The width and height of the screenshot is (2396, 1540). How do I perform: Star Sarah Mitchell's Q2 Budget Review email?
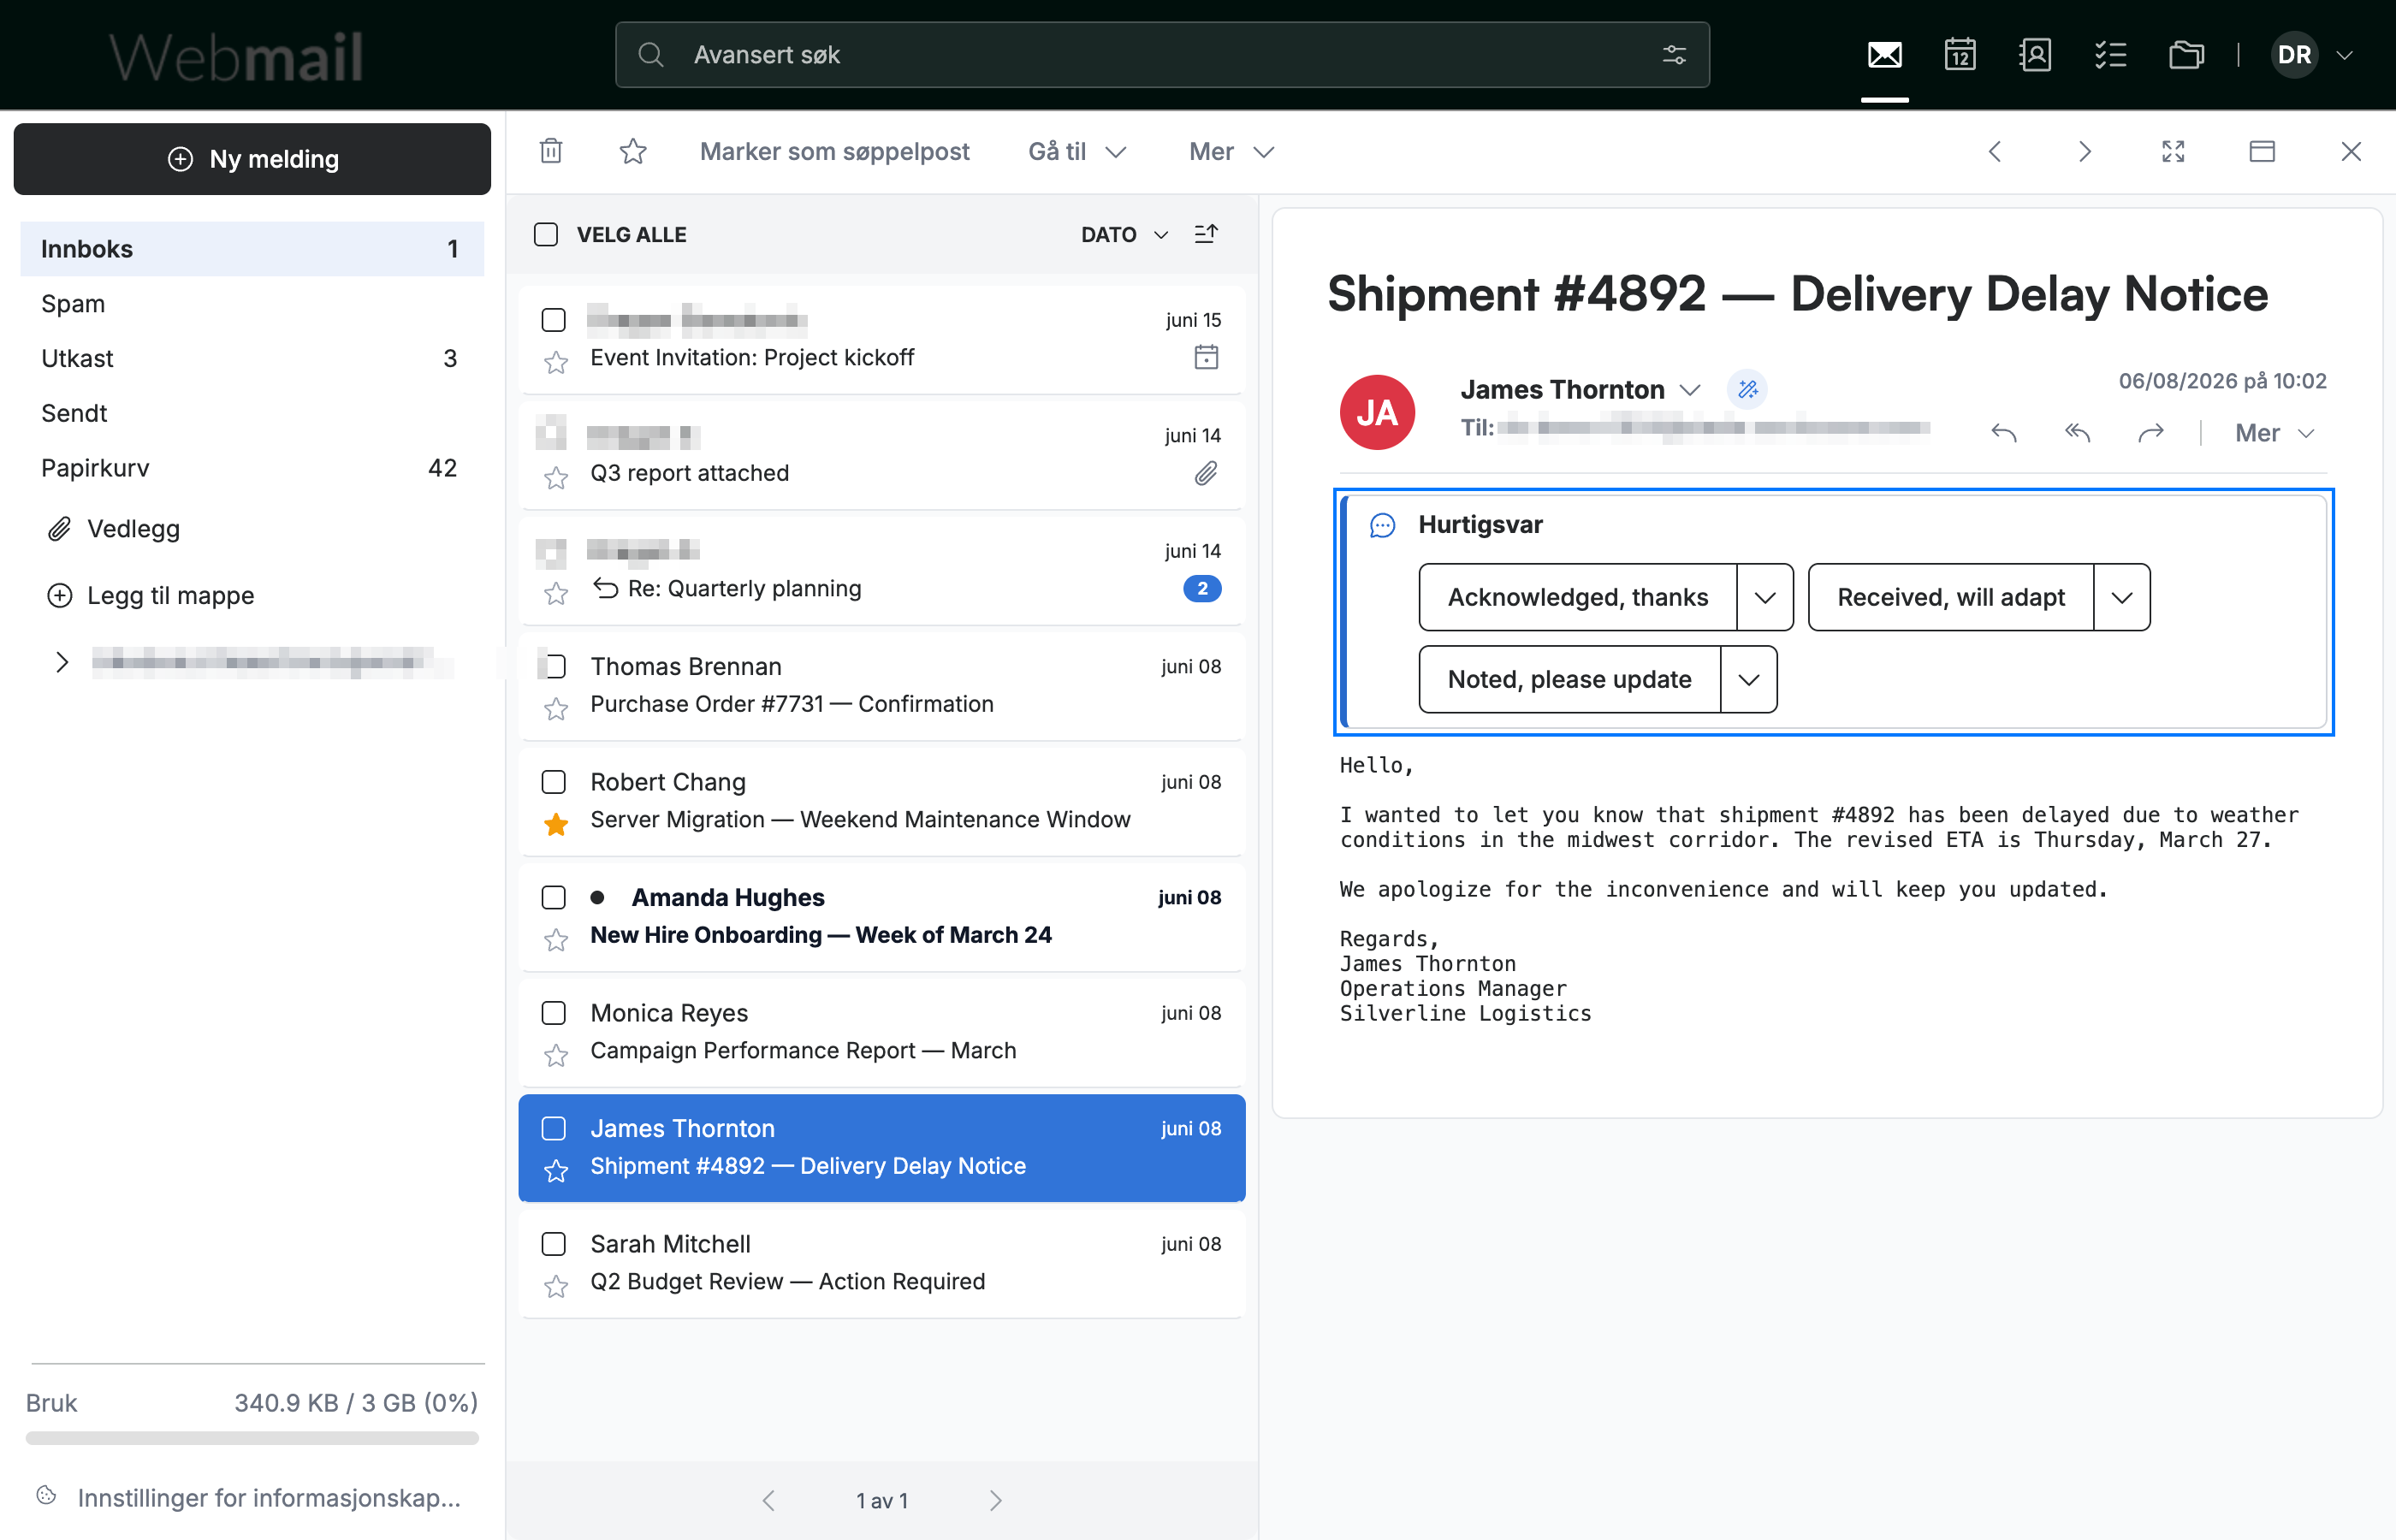[x=556, y=1286]
